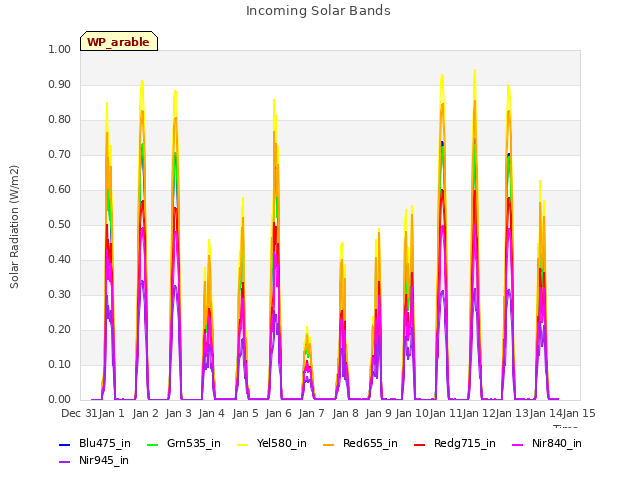The width and height of the screenshot is (640, 480).
Task: Click the 1.00 y-axis tick label
Action: 60,49
